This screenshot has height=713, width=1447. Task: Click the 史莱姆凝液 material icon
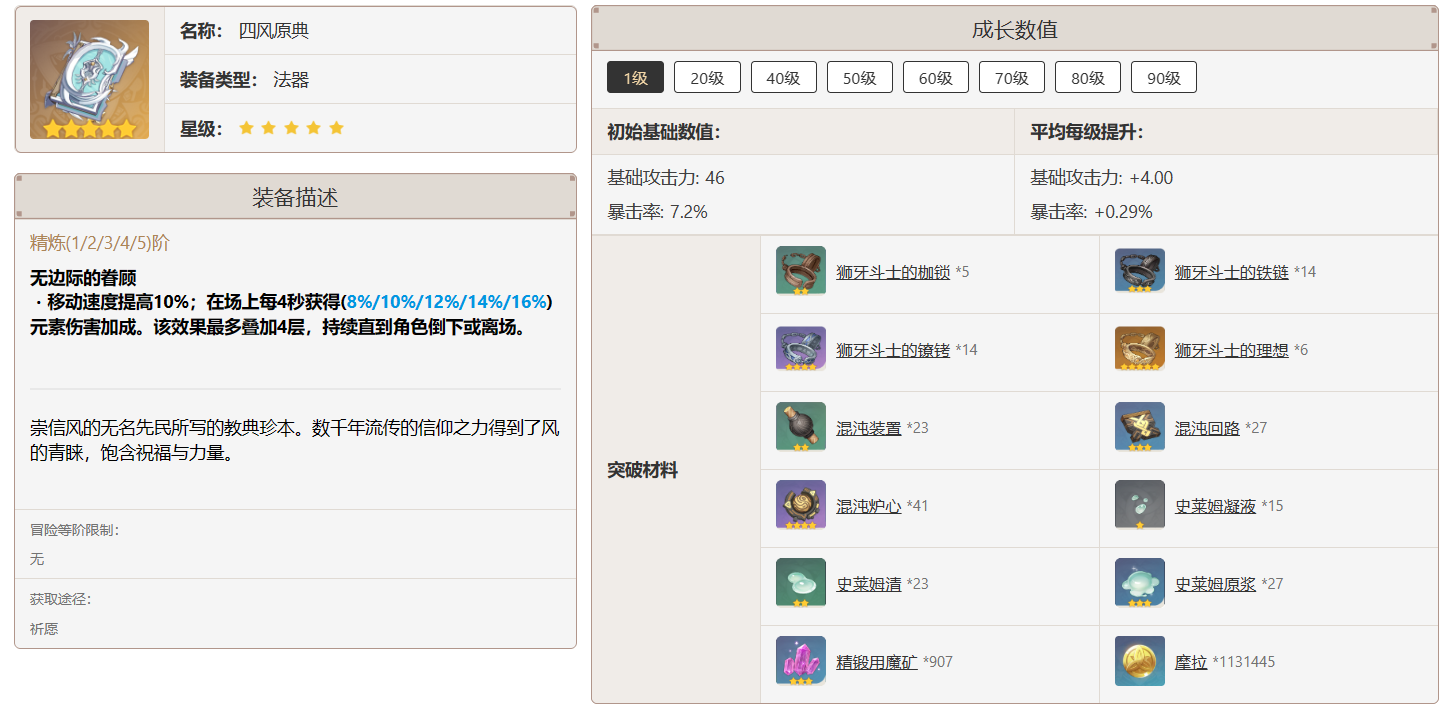pyautogui.click(x=1139, y=507)
